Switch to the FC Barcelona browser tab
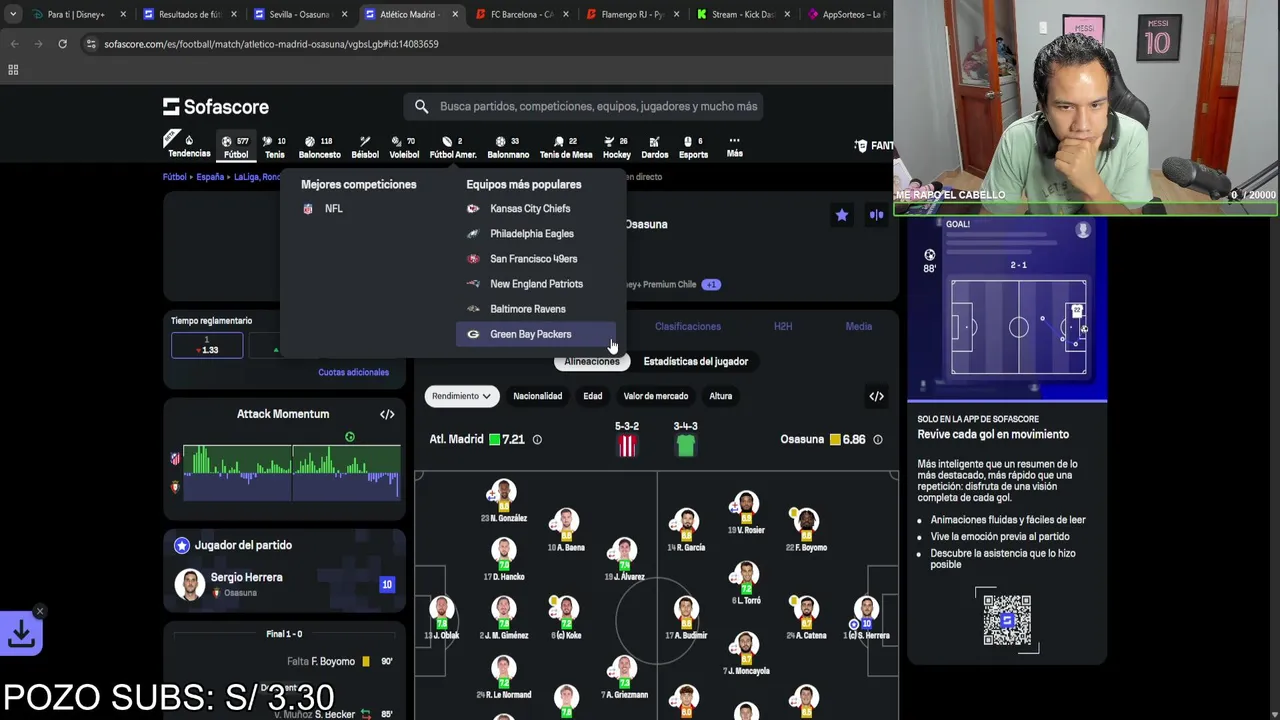Image resolution: width=1280 pixels, height=720 pixels. click(x=520, y=14)
